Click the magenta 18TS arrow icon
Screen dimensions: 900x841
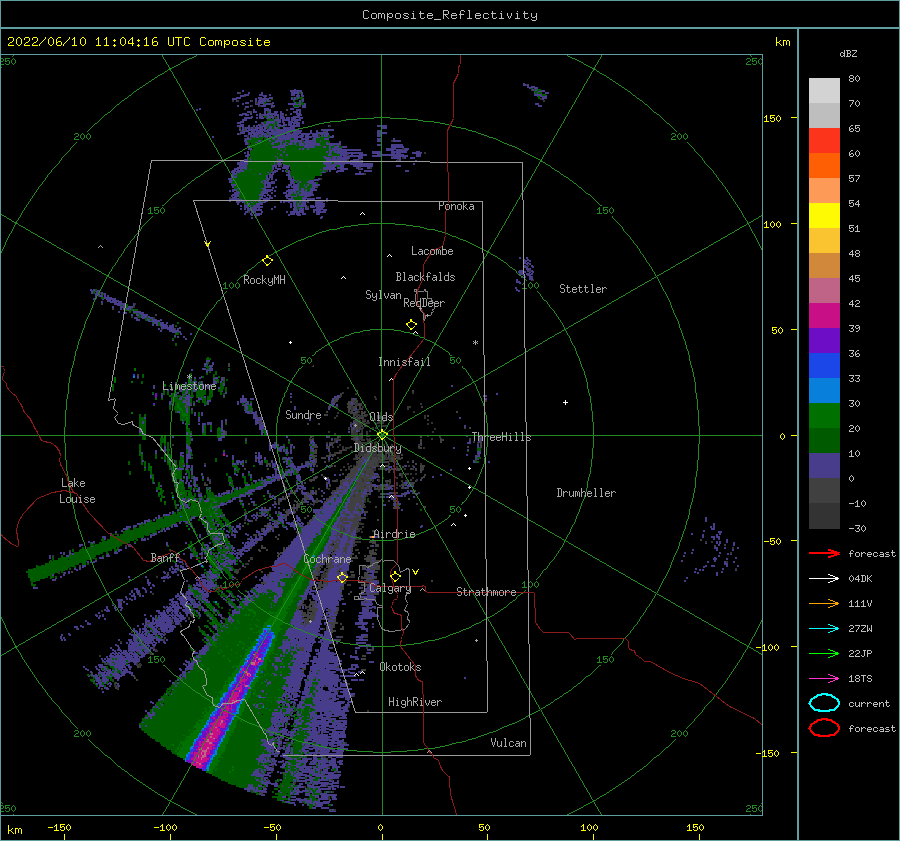(x=824, y=679)
